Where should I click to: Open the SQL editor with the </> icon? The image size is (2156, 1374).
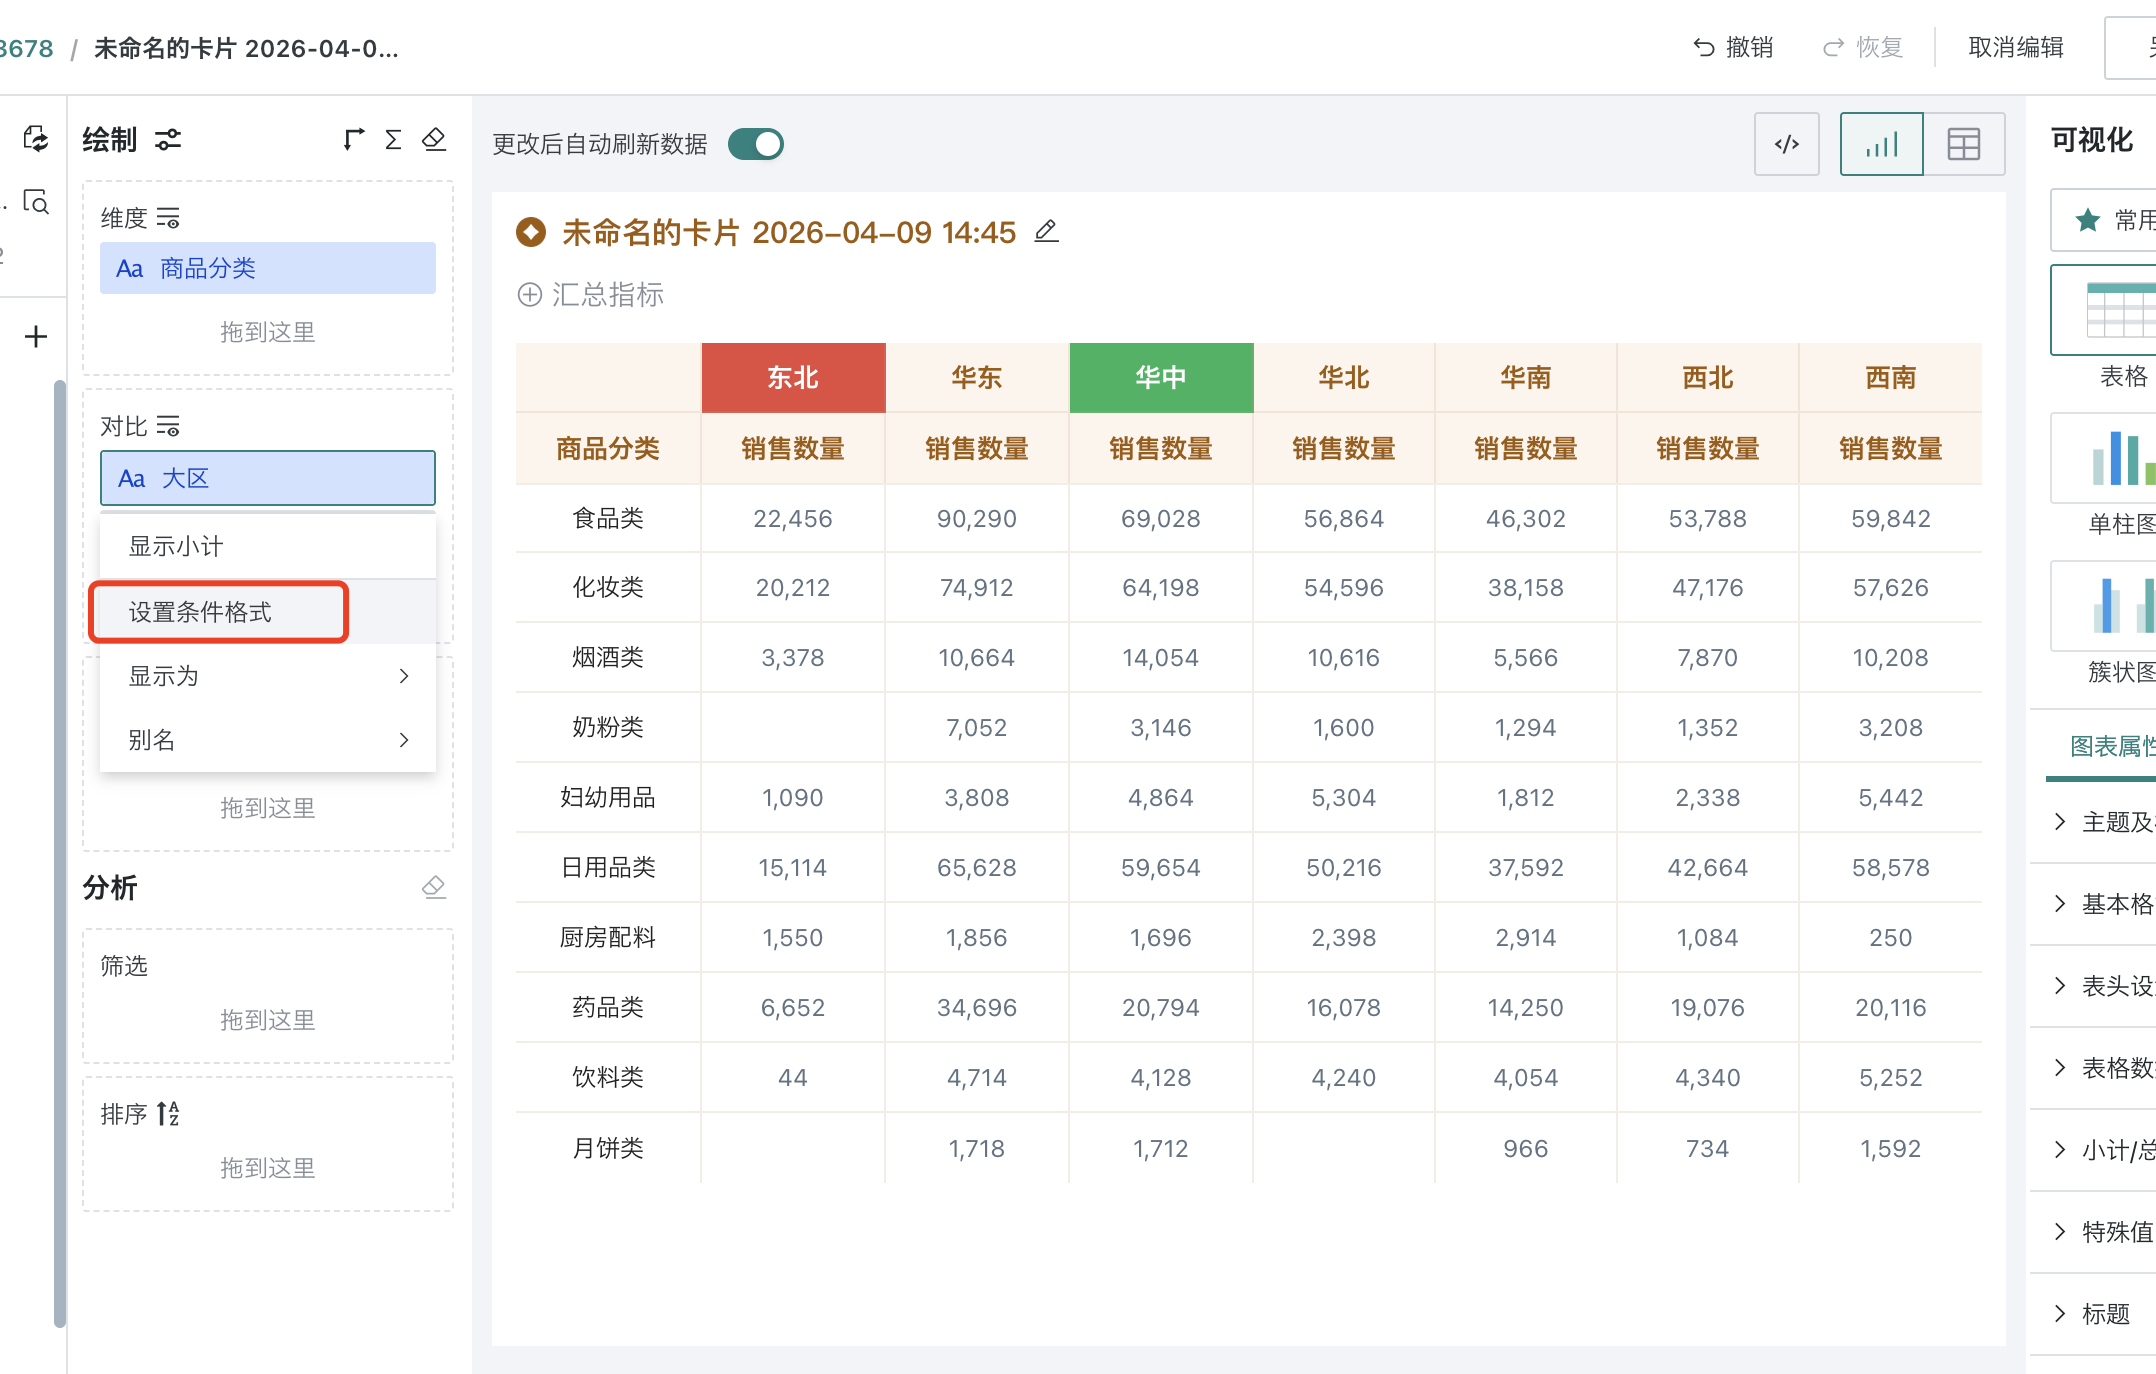click(x=1787, y=143)
